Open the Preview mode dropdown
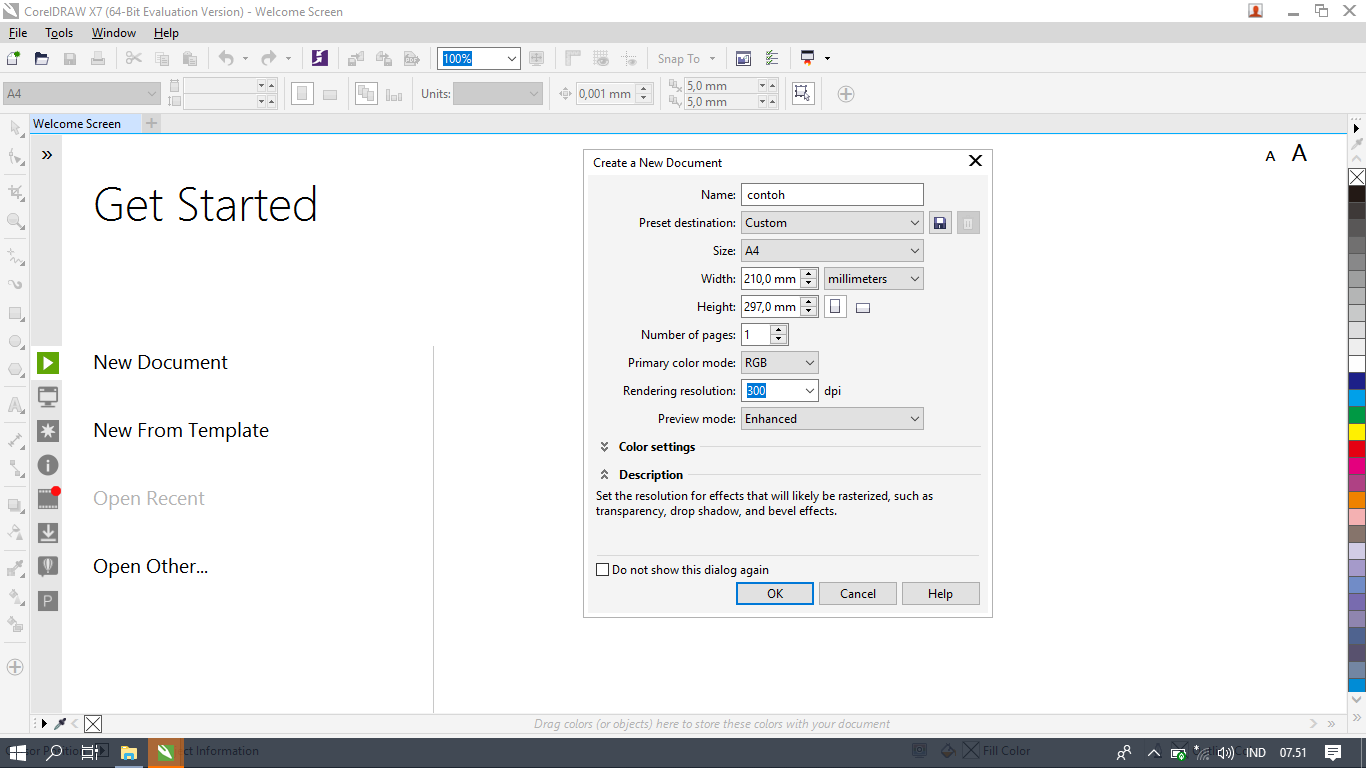Screen dimensions: 1366x768 tap(832, 419)
